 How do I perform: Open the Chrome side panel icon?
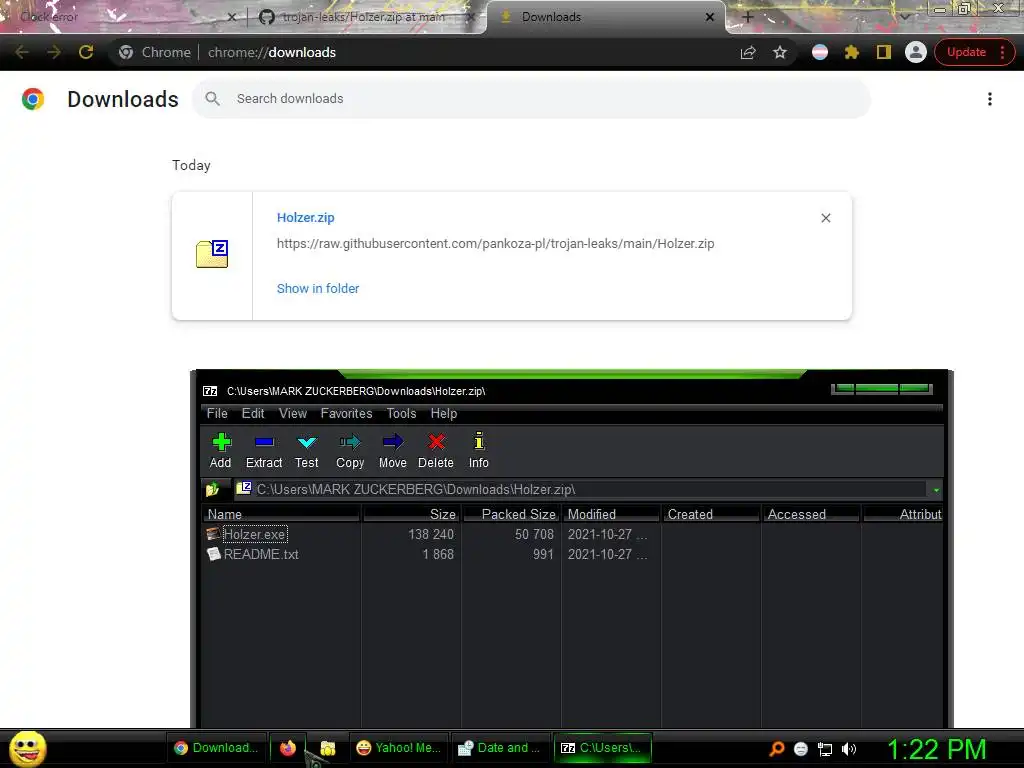(884, 52)
